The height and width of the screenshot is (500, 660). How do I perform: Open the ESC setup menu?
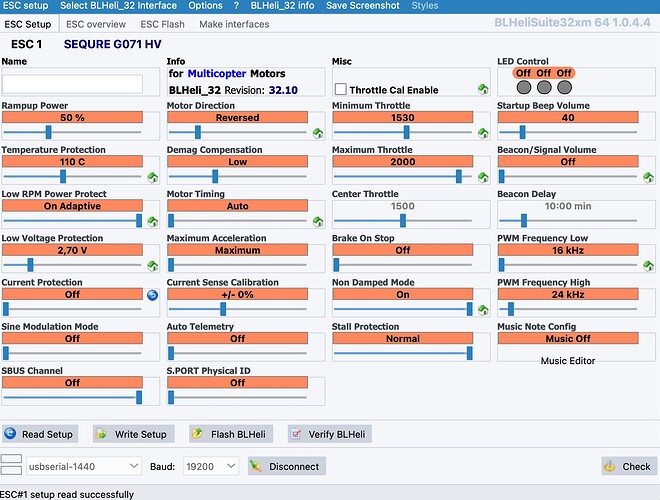[x=26, y=6]
